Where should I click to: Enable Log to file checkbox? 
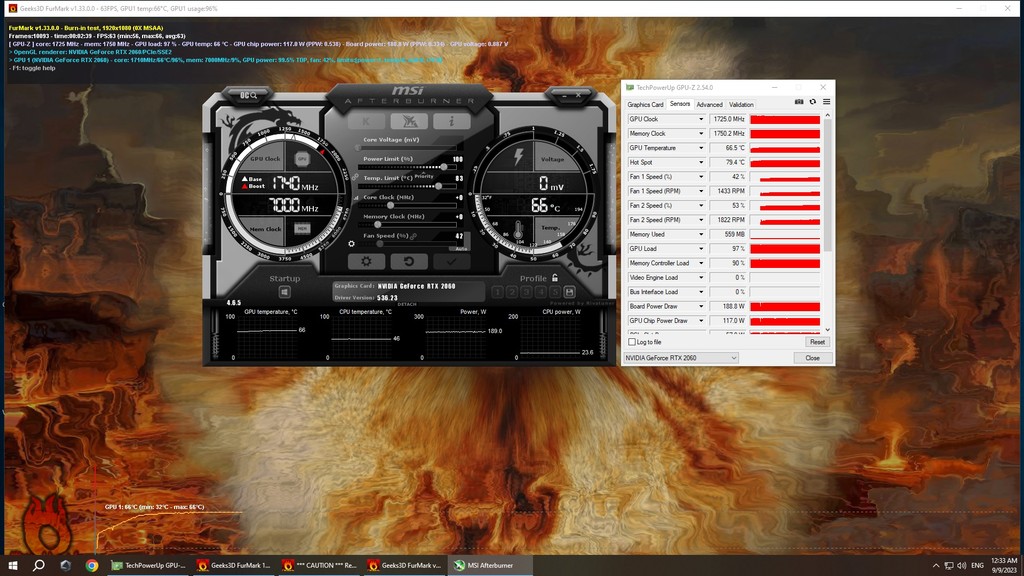[632, 342]
